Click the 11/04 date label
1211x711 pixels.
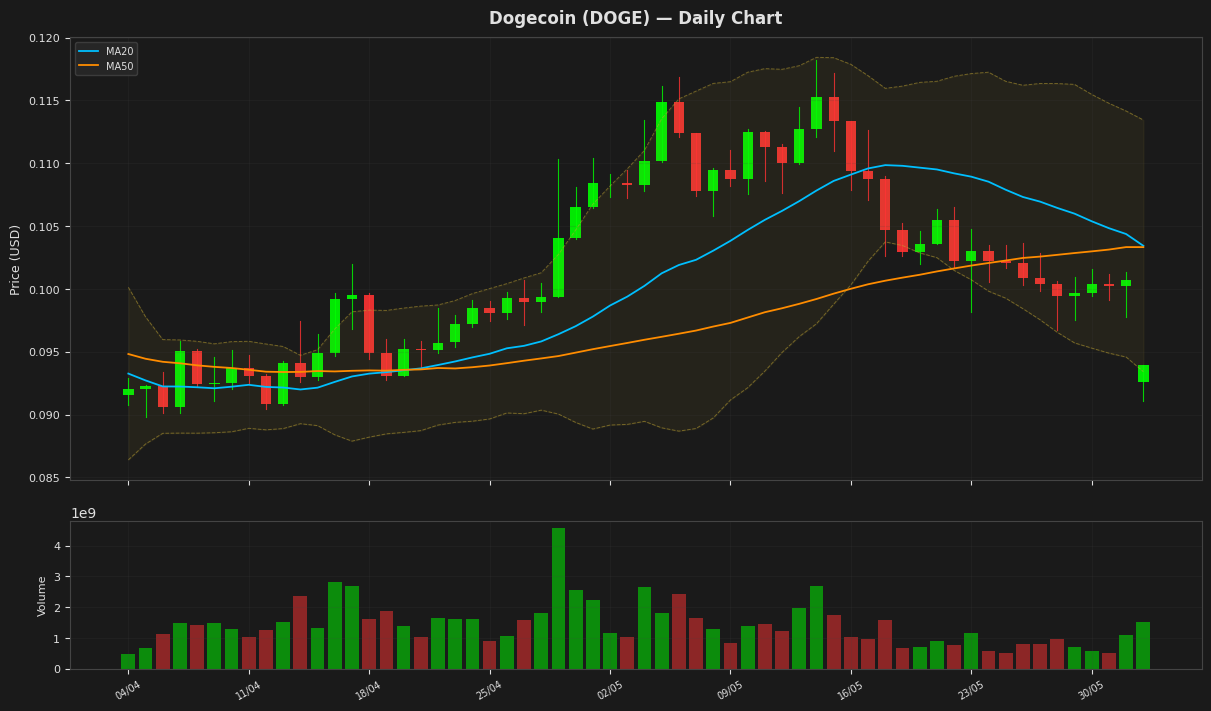tap(248, 690)
